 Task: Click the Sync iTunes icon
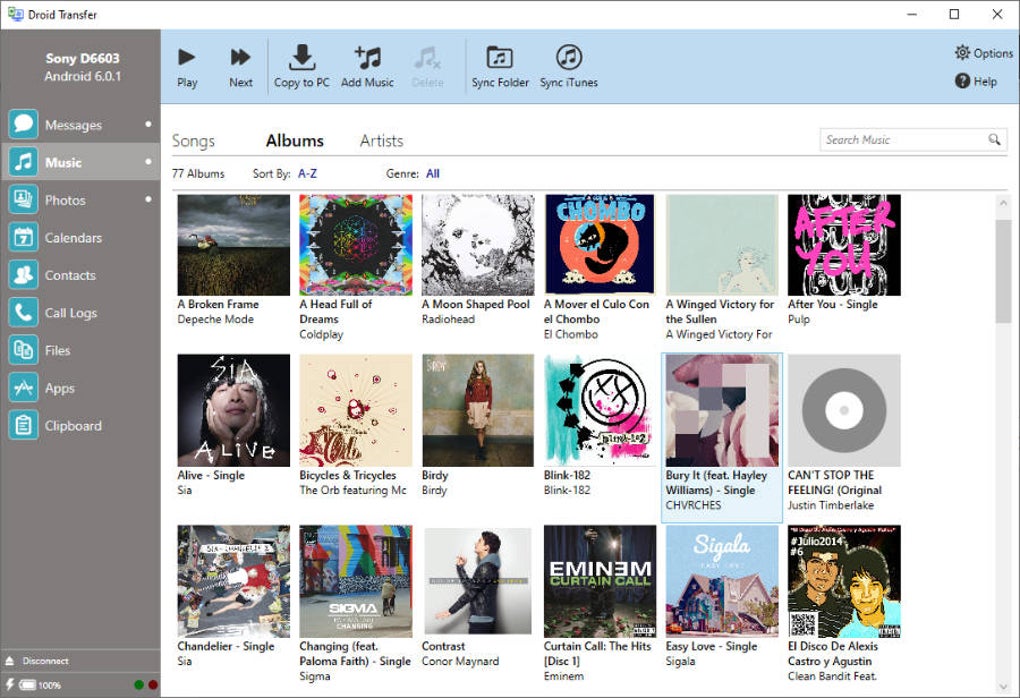(569, 57)
